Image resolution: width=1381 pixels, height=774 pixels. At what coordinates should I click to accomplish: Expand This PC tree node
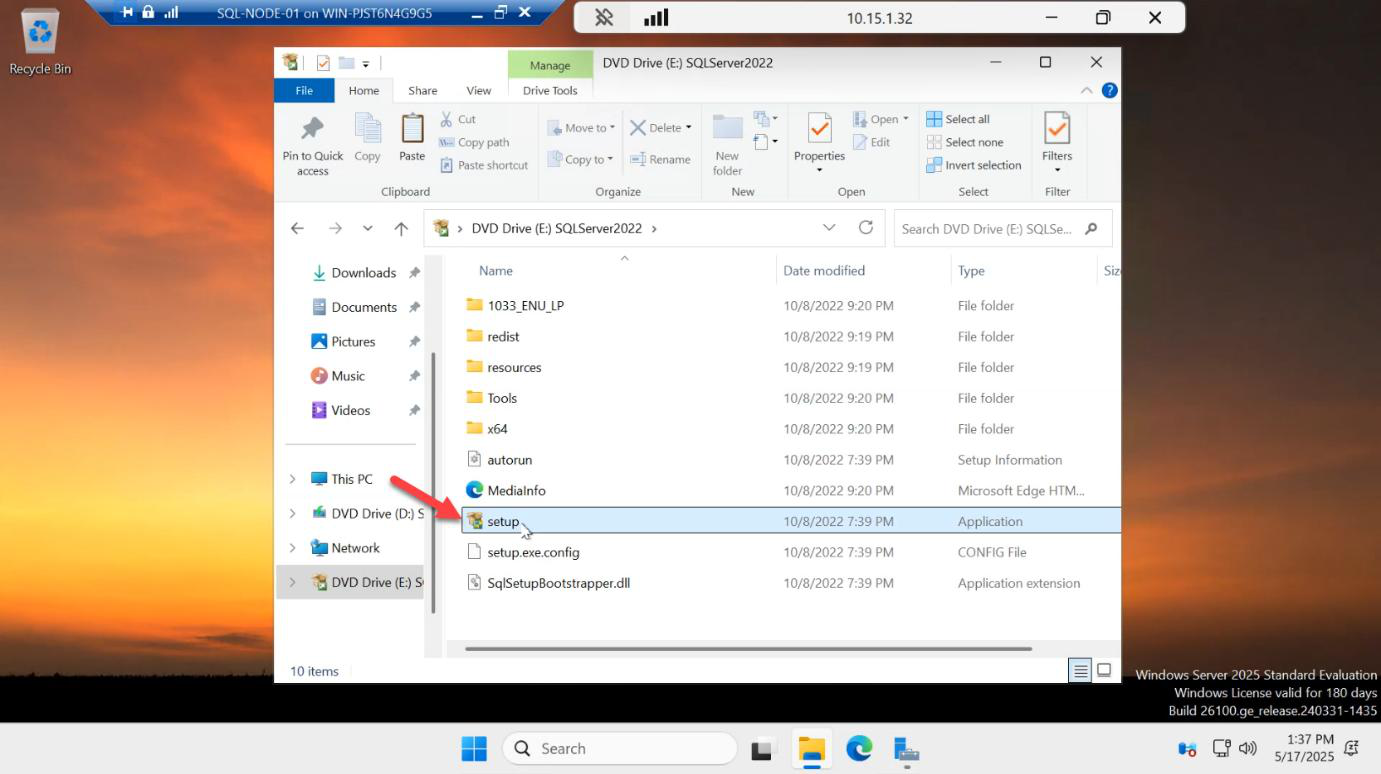292,479
